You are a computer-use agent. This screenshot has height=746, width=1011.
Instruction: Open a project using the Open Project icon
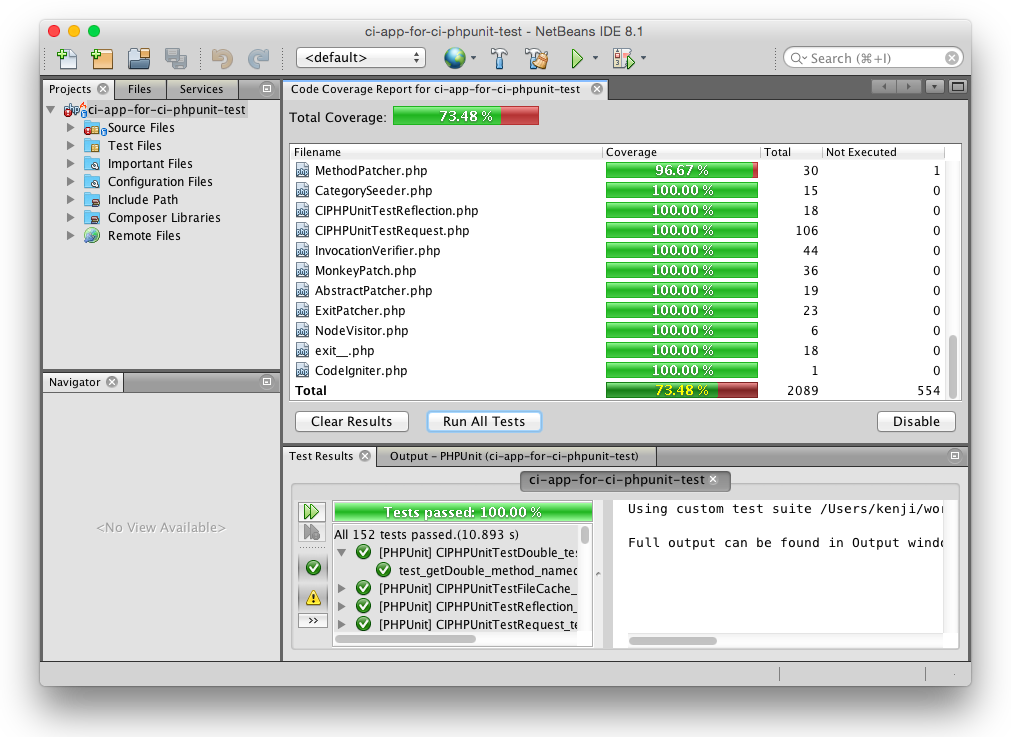coord(138,58)
